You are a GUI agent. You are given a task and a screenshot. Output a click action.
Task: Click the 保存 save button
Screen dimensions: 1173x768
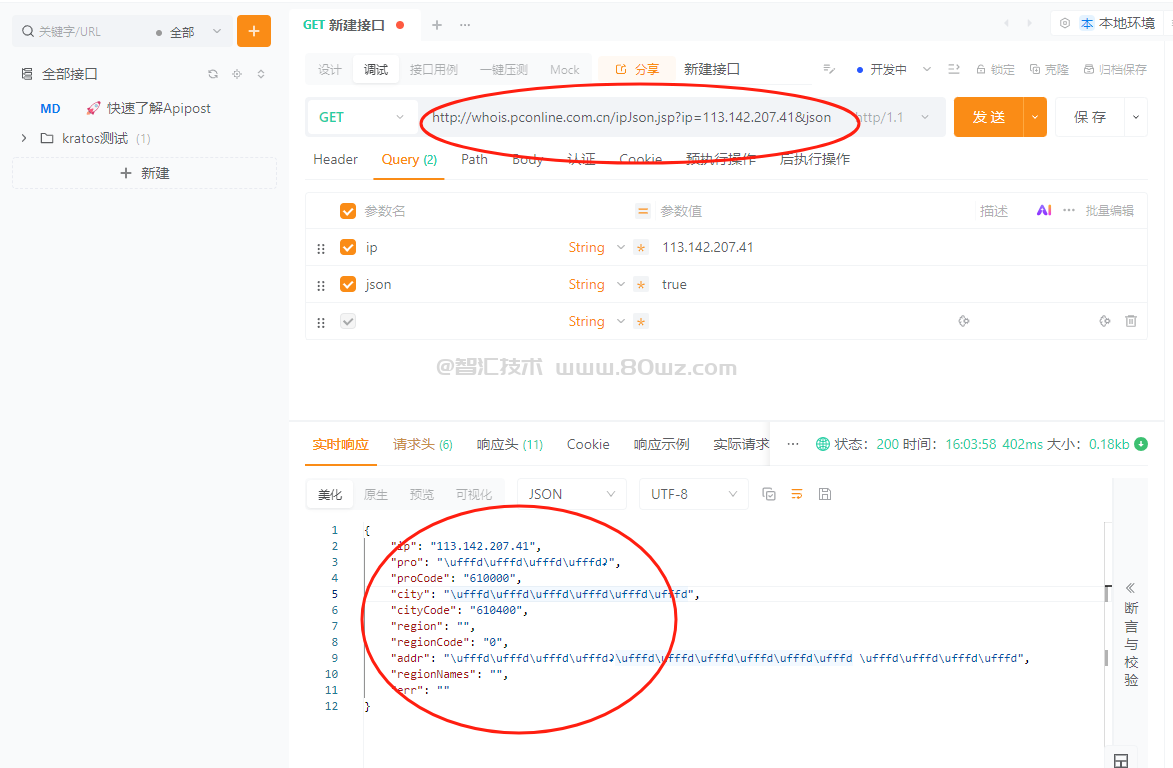1089,117
